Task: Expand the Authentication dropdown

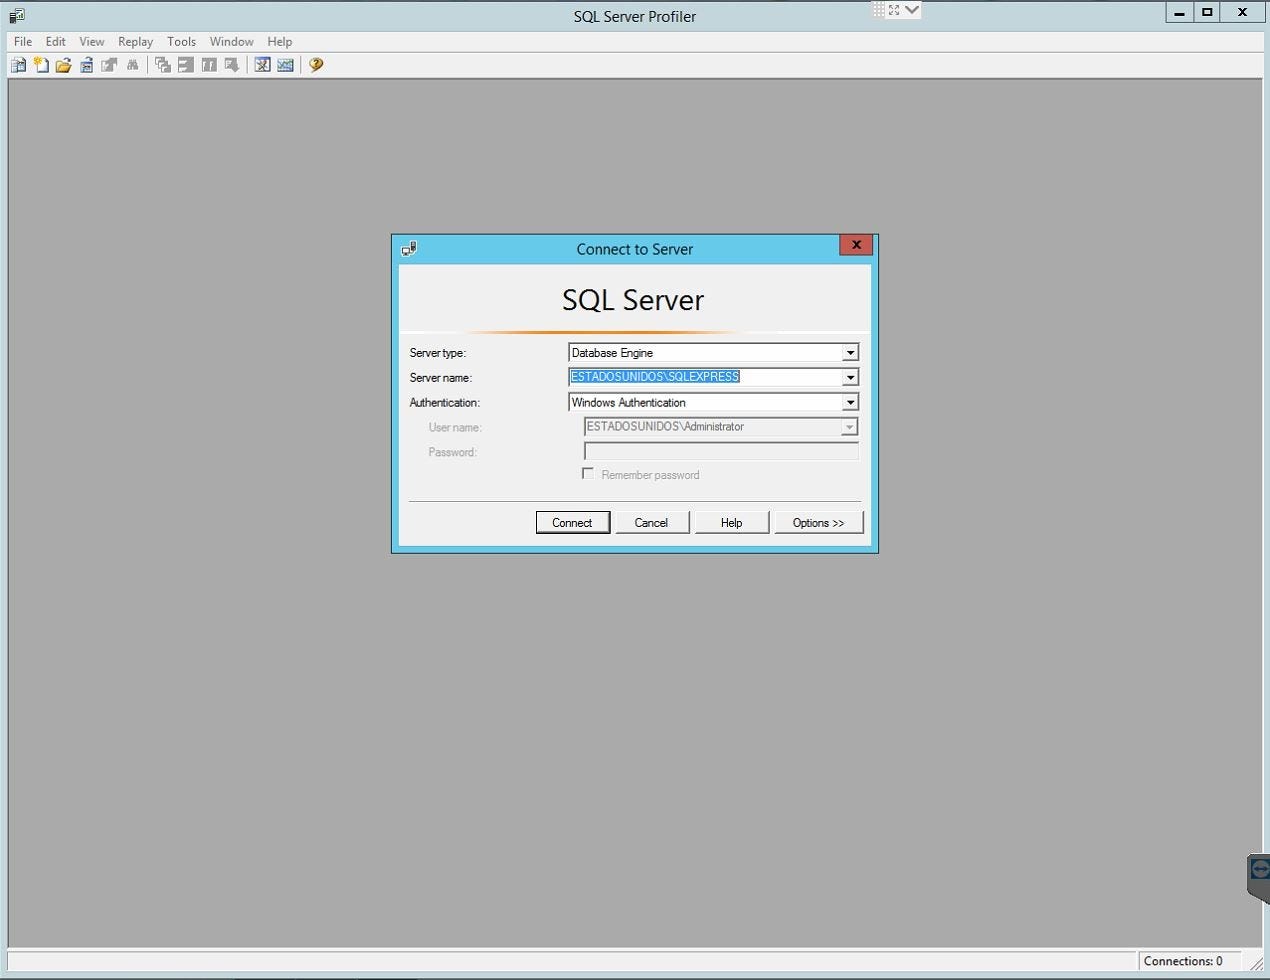Action: pyautogui.click(x=850, y=402)
